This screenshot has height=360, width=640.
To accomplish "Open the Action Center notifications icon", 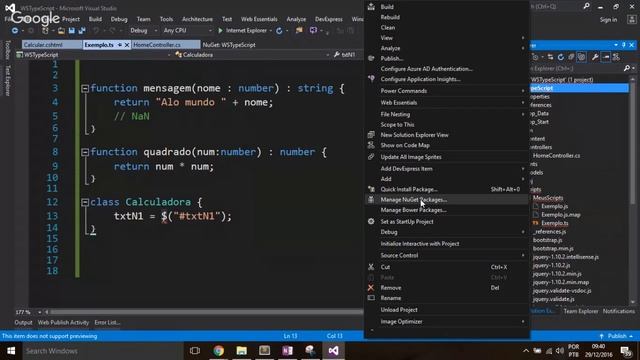I will click(x=626, y=351).
